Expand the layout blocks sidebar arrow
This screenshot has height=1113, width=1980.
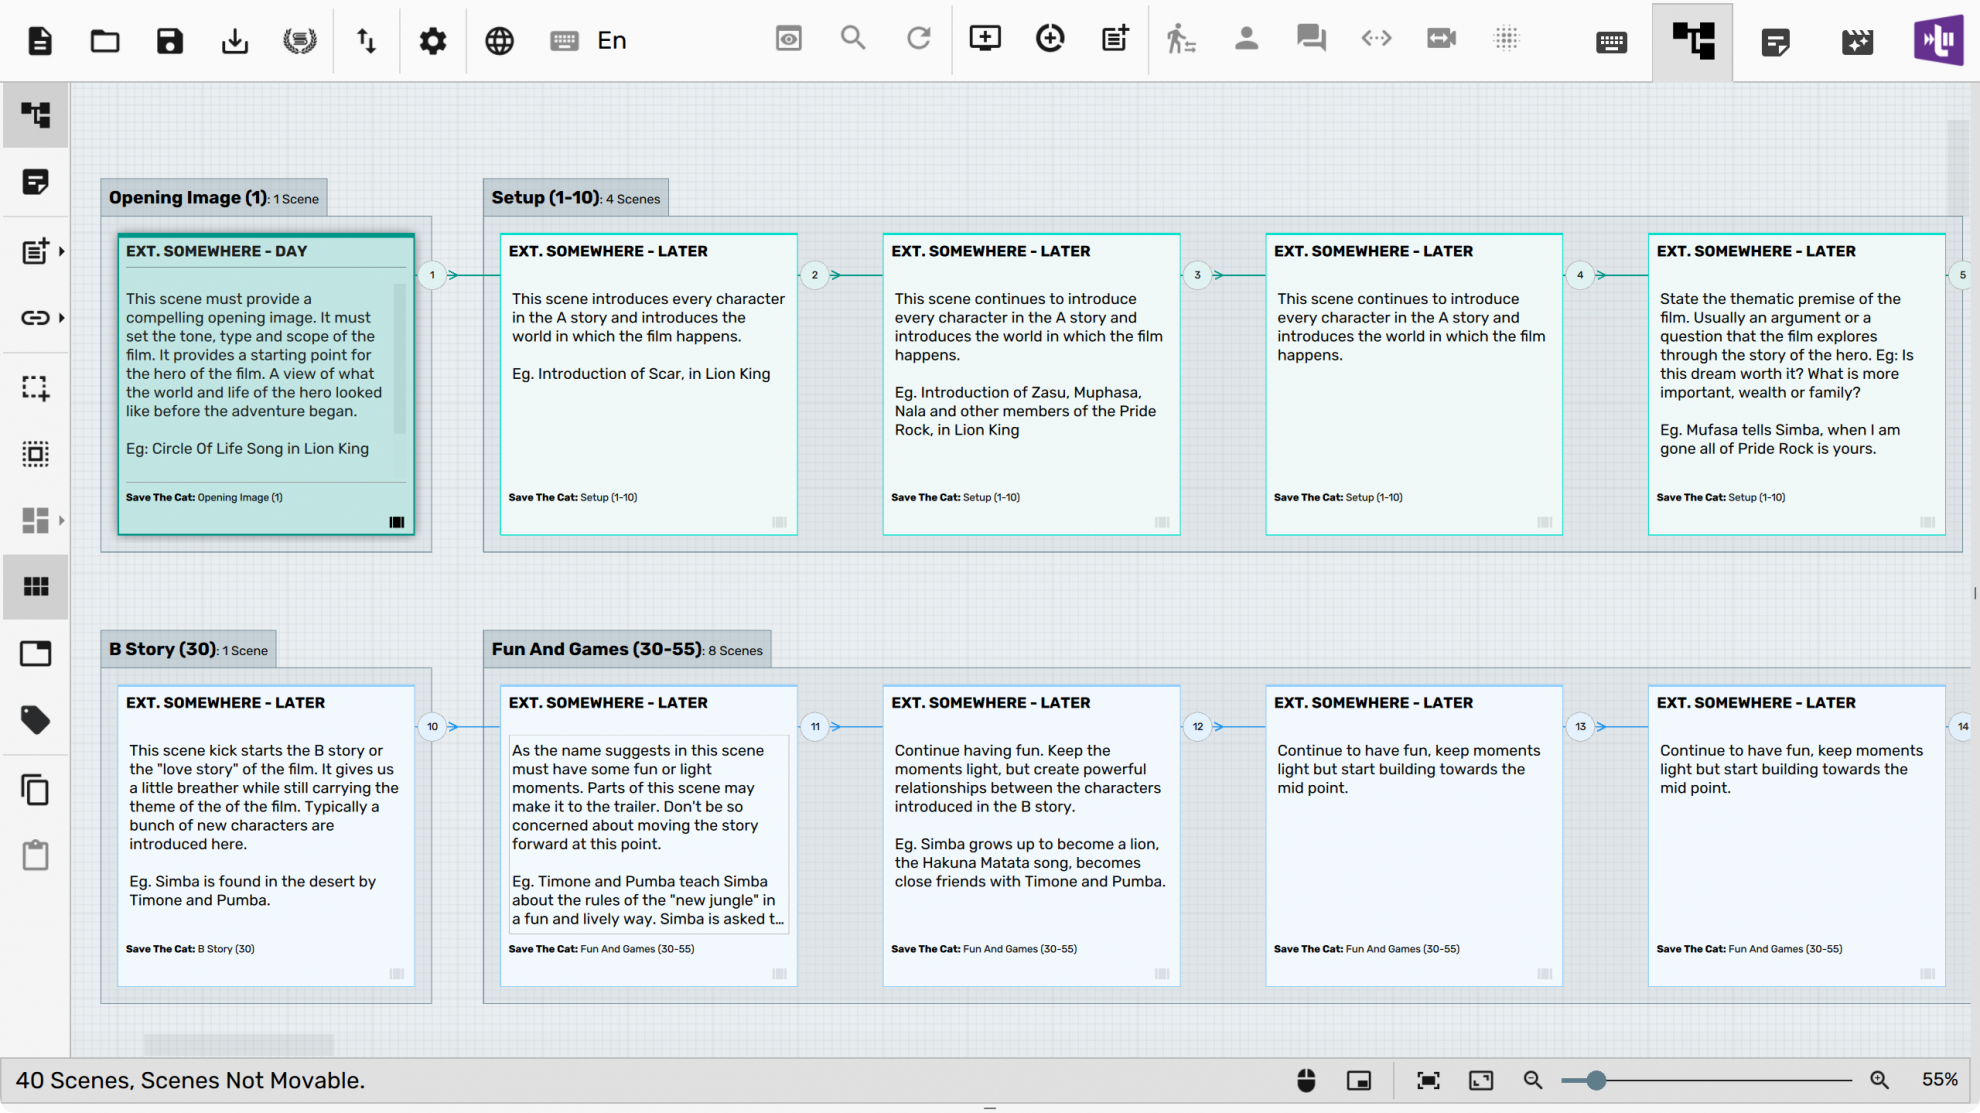[x=62, y=520]
